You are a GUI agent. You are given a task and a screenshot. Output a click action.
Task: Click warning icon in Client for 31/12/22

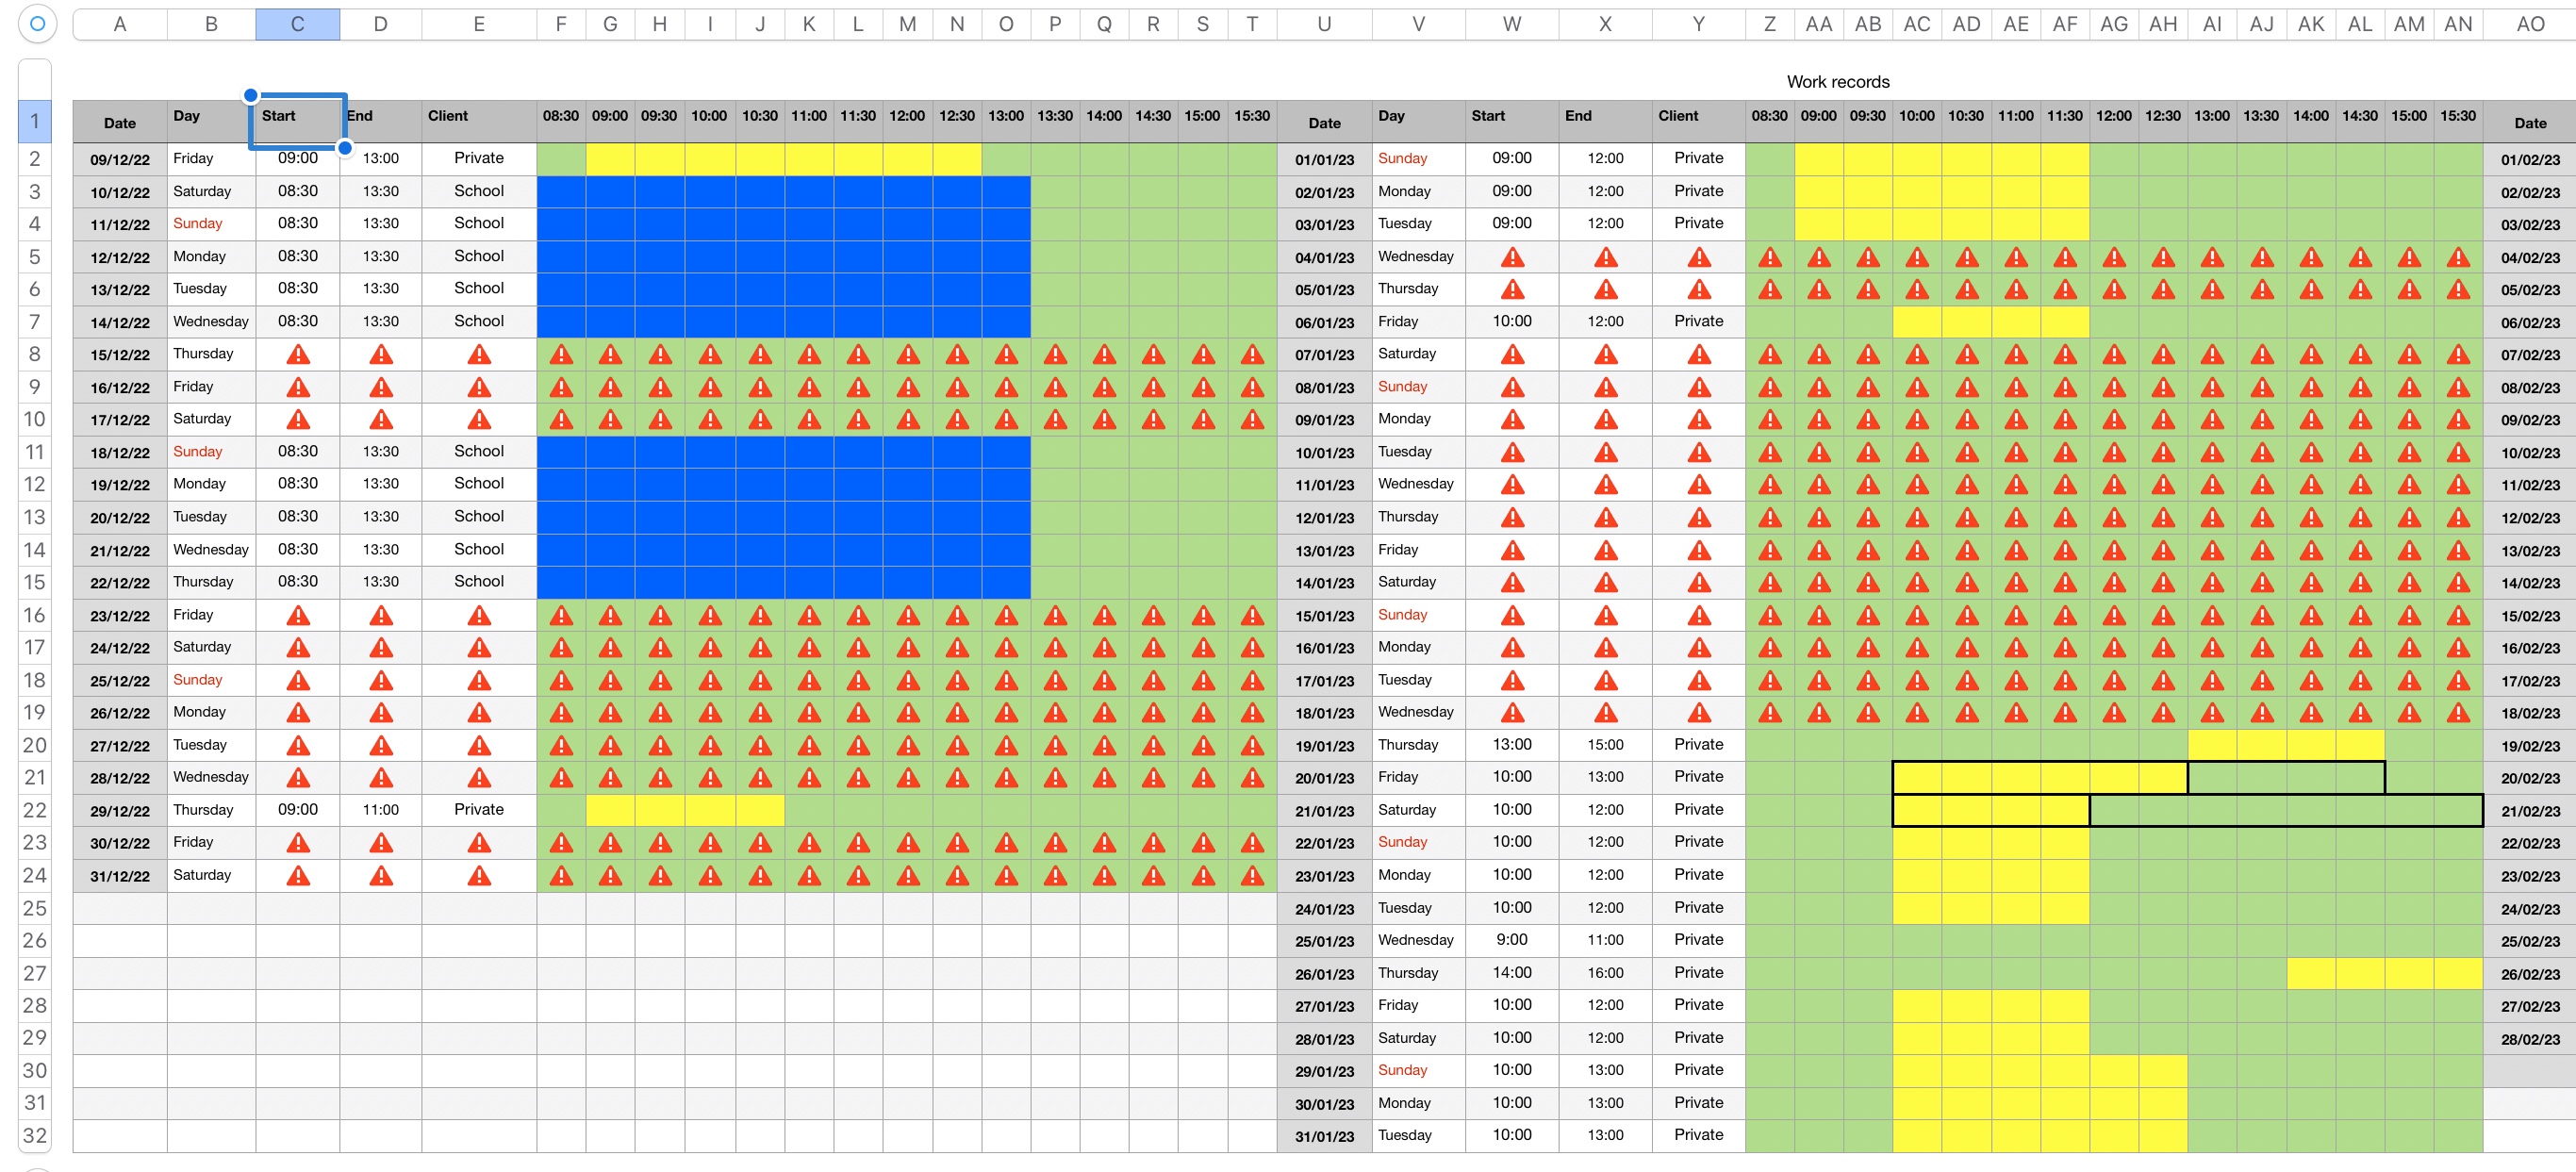(479, 876)
